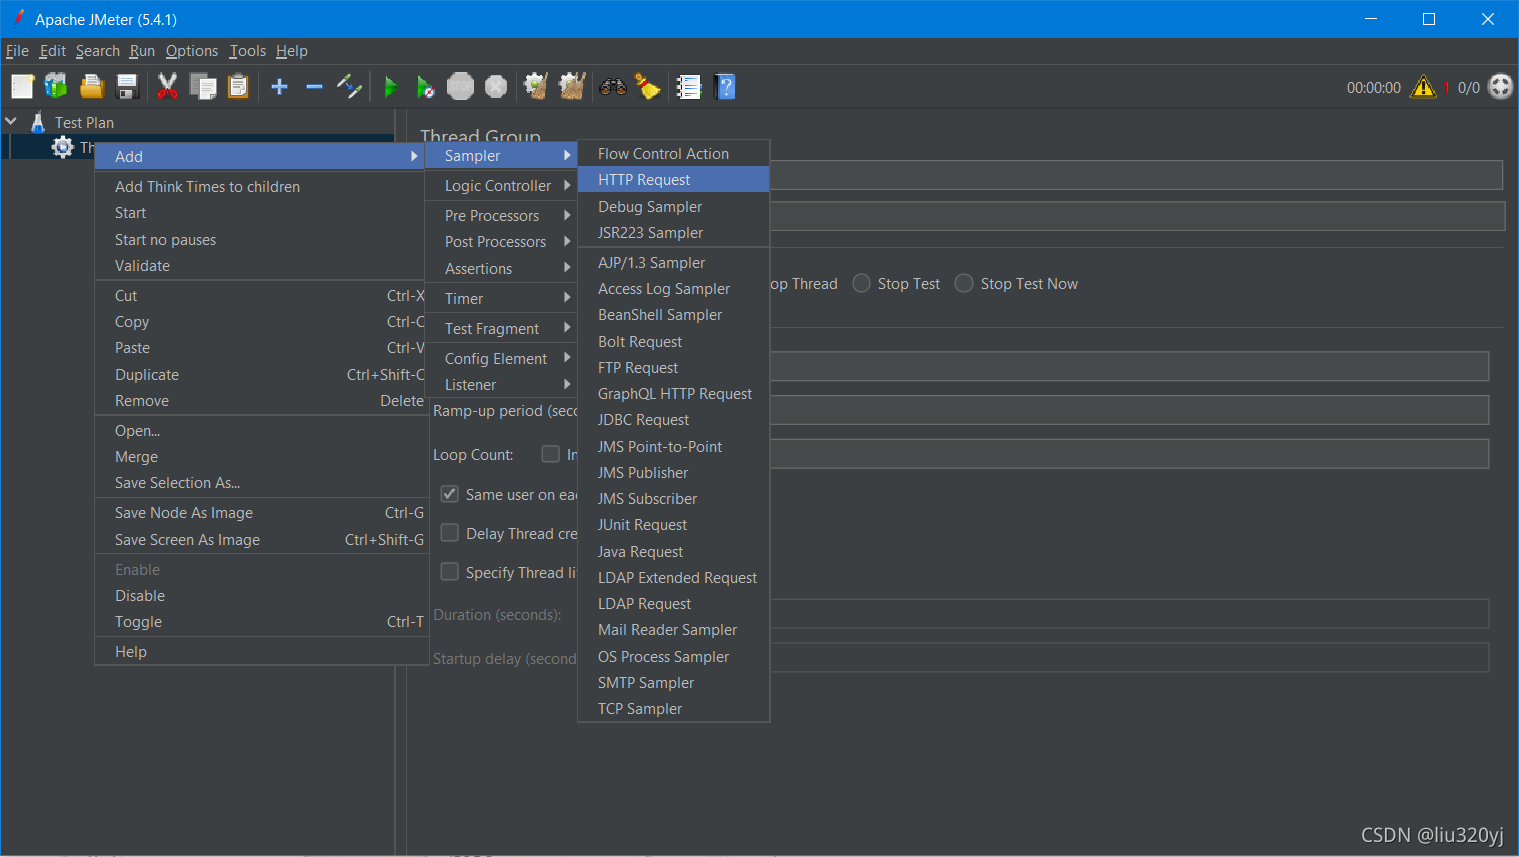
Task: Choose HTTP Request from Sampler submenu
Action: tap(674, 180)
